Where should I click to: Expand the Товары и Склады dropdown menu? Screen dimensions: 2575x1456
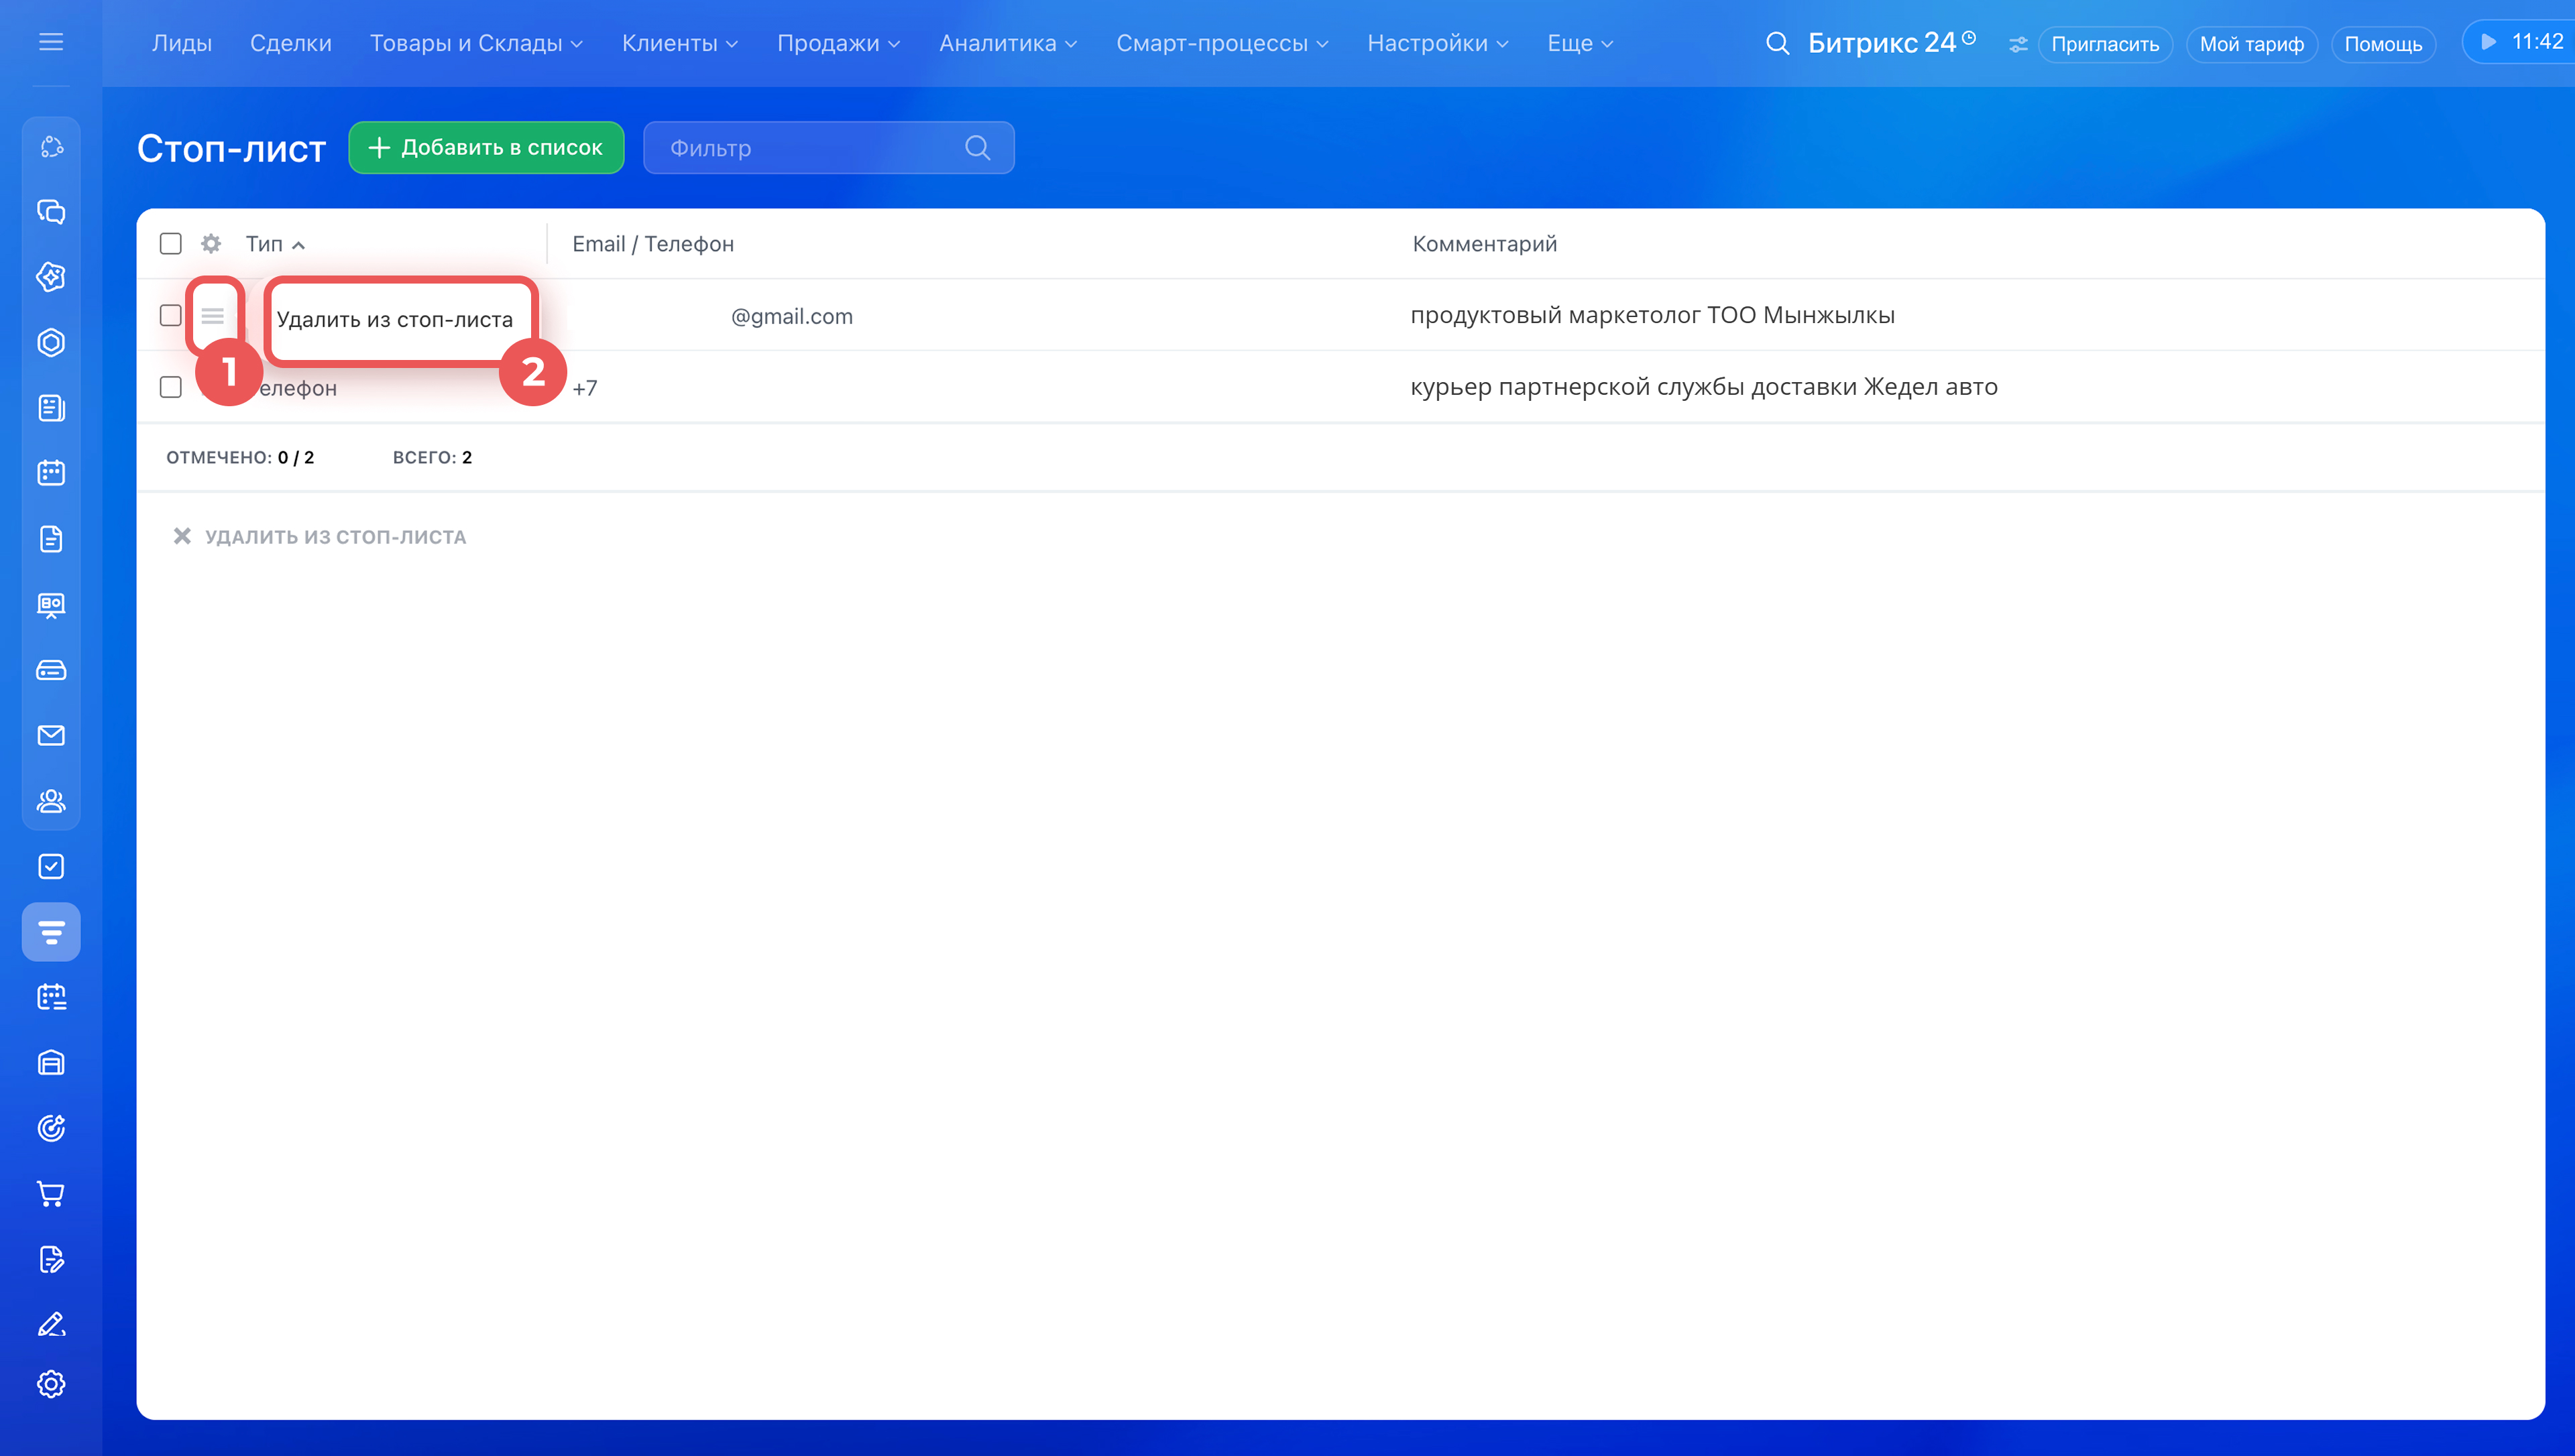tap(476, 43)
